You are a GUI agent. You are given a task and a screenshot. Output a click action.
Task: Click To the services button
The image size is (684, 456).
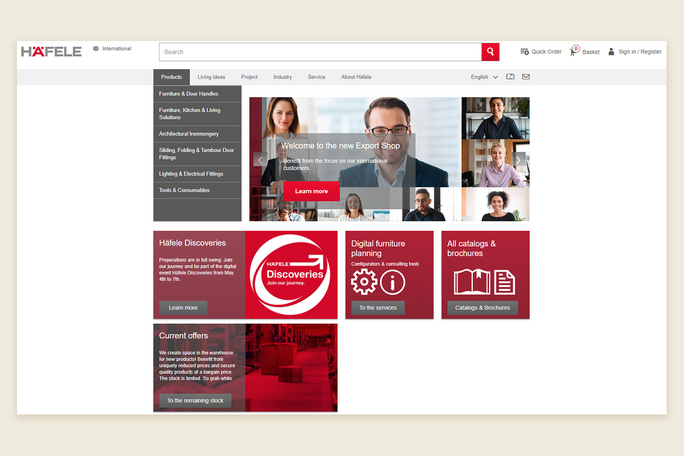click(x=378, y=308)
